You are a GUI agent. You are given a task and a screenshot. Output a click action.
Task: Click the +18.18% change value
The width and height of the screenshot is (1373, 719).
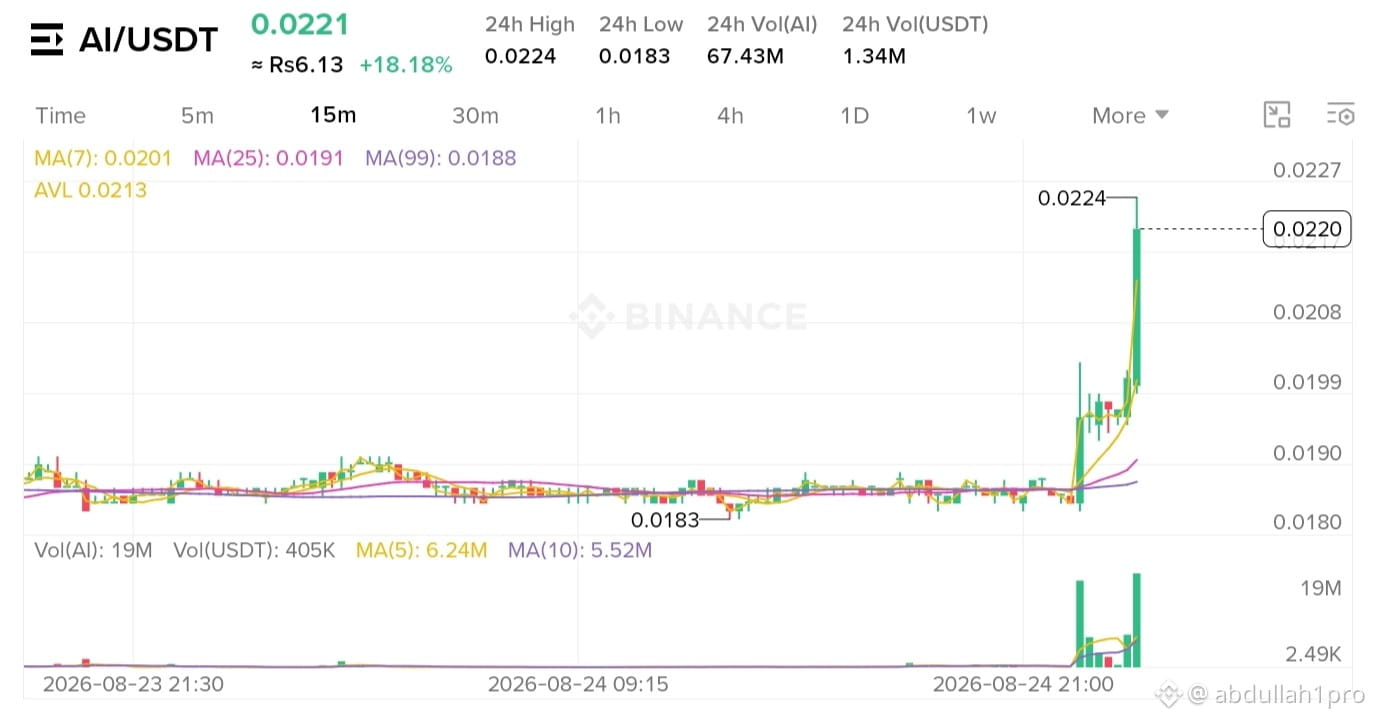click(406, 65)
